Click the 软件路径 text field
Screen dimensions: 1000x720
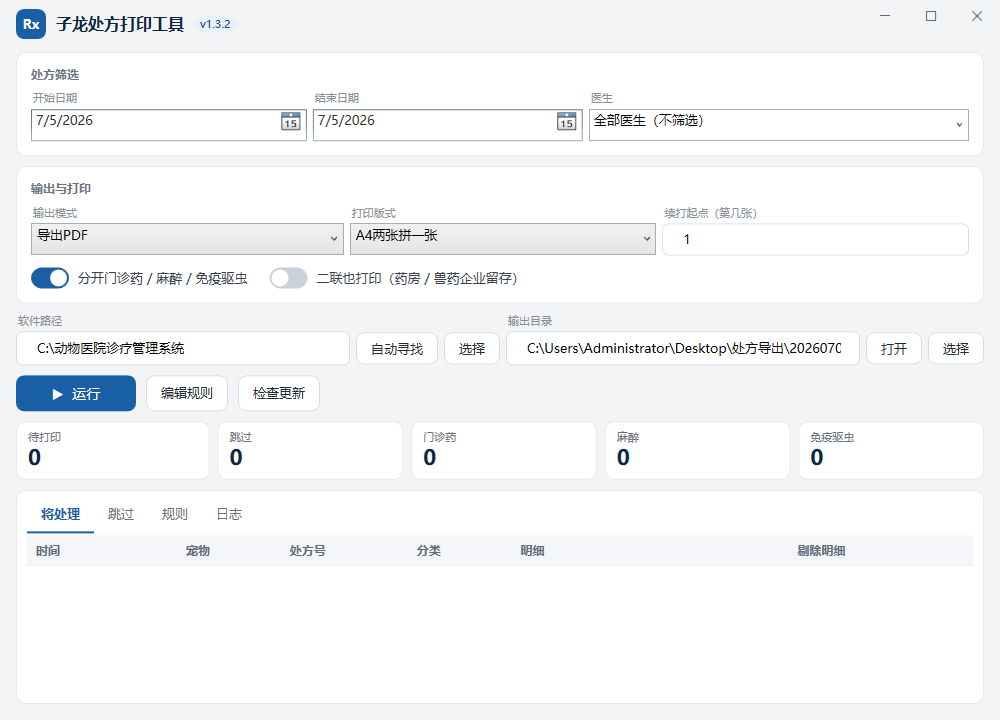tap(183, 348)
